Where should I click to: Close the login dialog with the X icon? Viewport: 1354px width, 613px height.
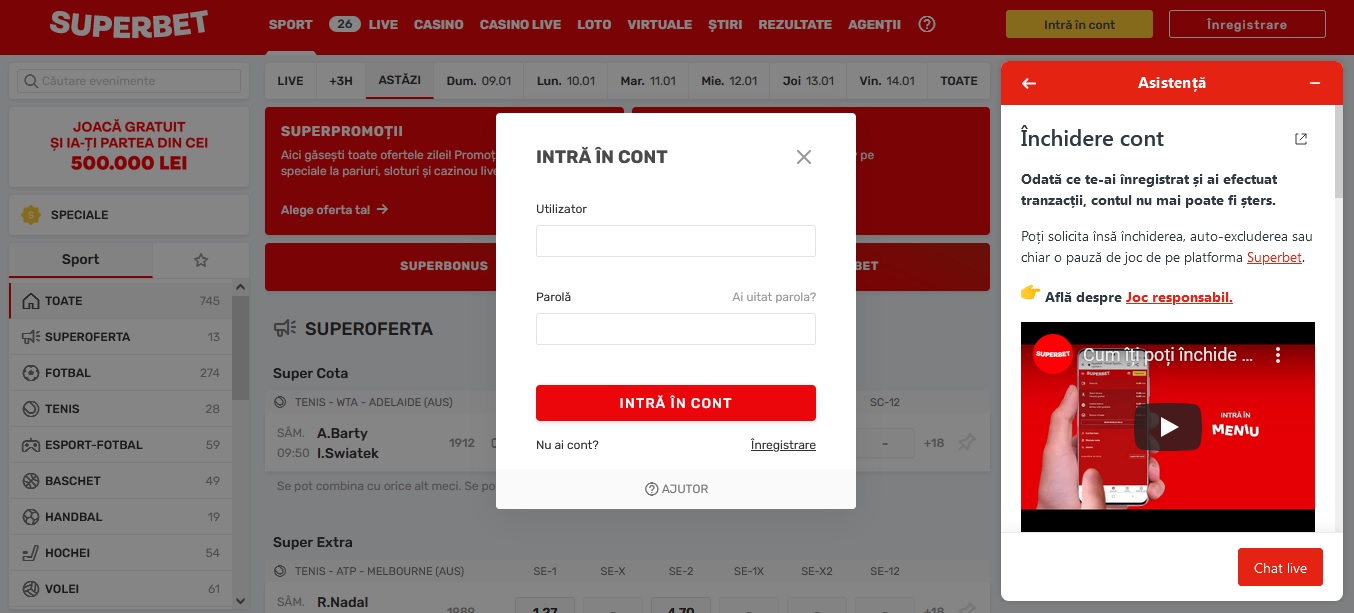click(804, 157)
